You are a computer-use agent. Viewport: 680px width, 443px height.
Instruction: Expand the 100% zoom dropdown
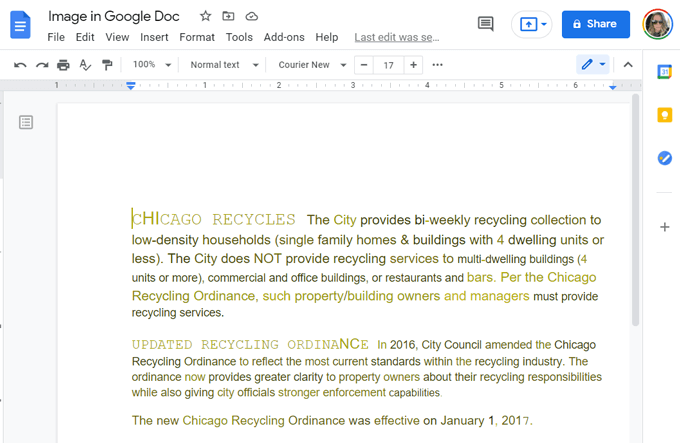point(153,65)
